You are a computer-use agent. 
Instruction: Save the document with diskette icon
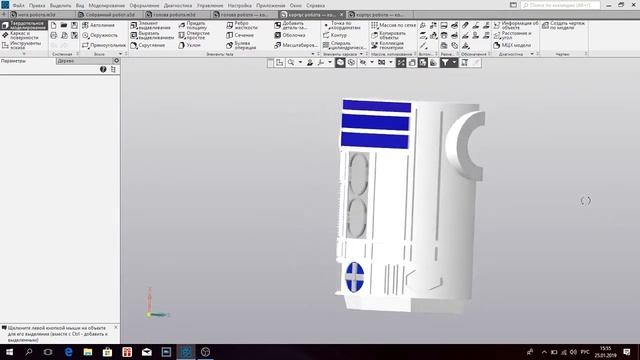74,25
